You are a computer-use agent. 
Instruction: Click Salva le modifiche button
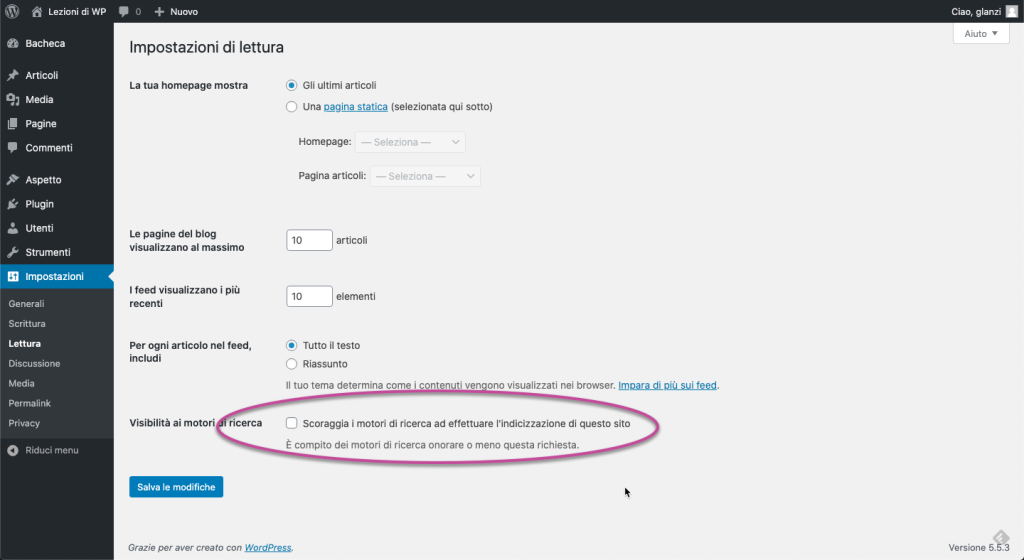[176, 487]
